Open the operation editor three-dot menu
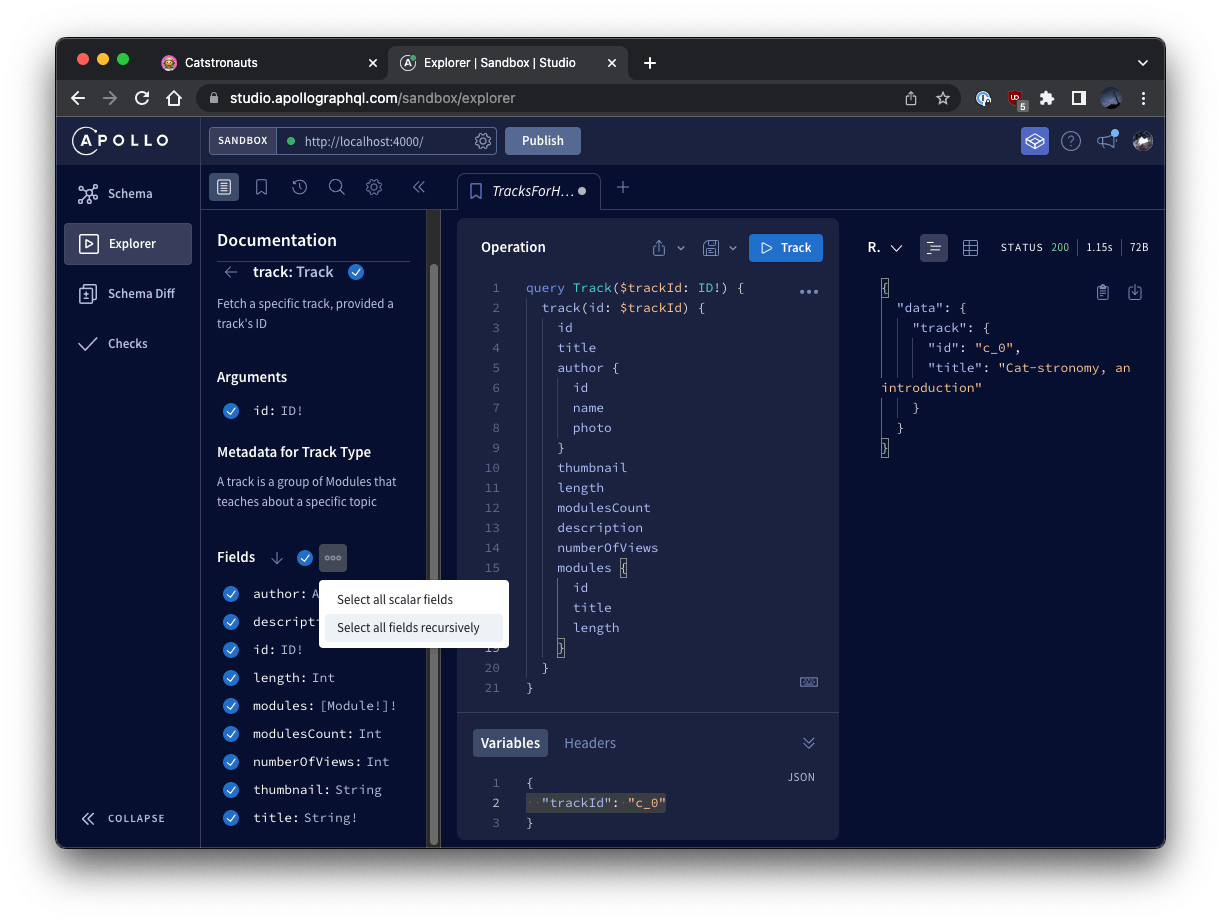Screen dimensions: 1221x922 click(809, 292)
